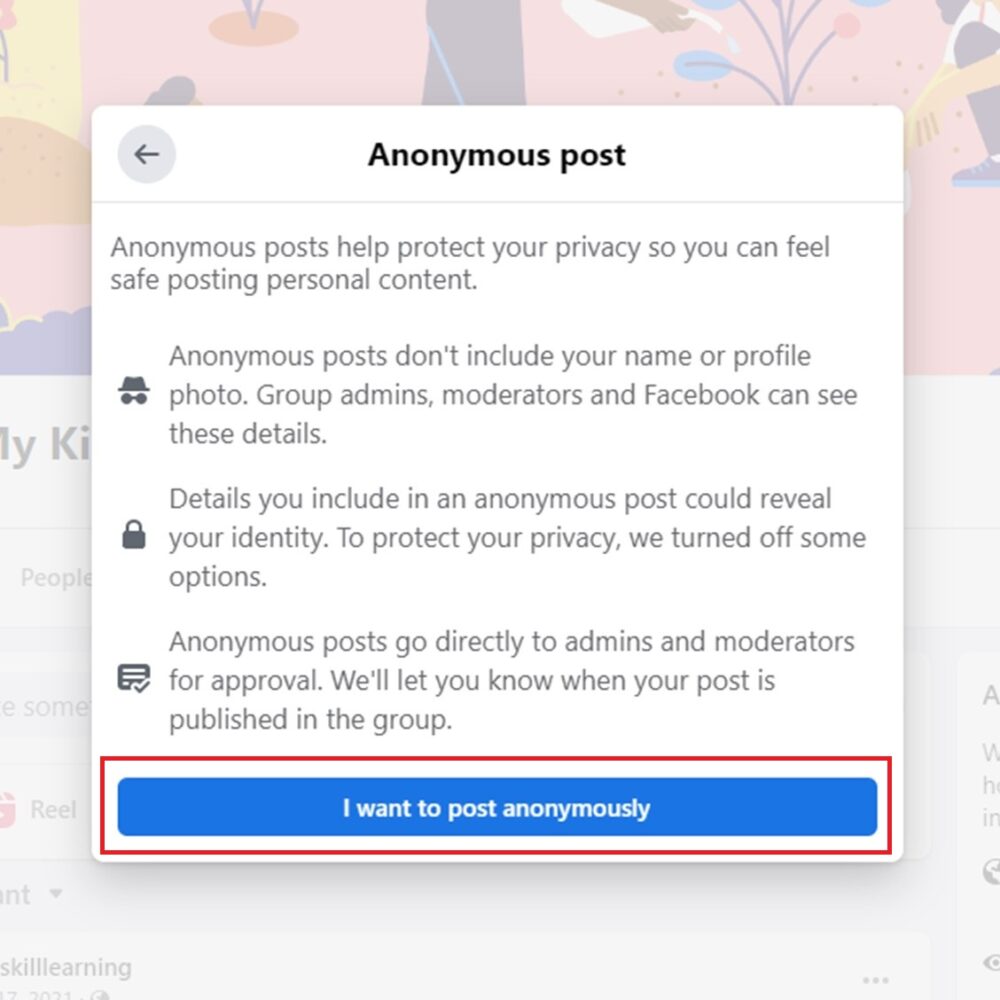Click the Anonymous post dialog title
Image resolution: width=1000 pixels, height=1000 pixels.
pos(497,154)
